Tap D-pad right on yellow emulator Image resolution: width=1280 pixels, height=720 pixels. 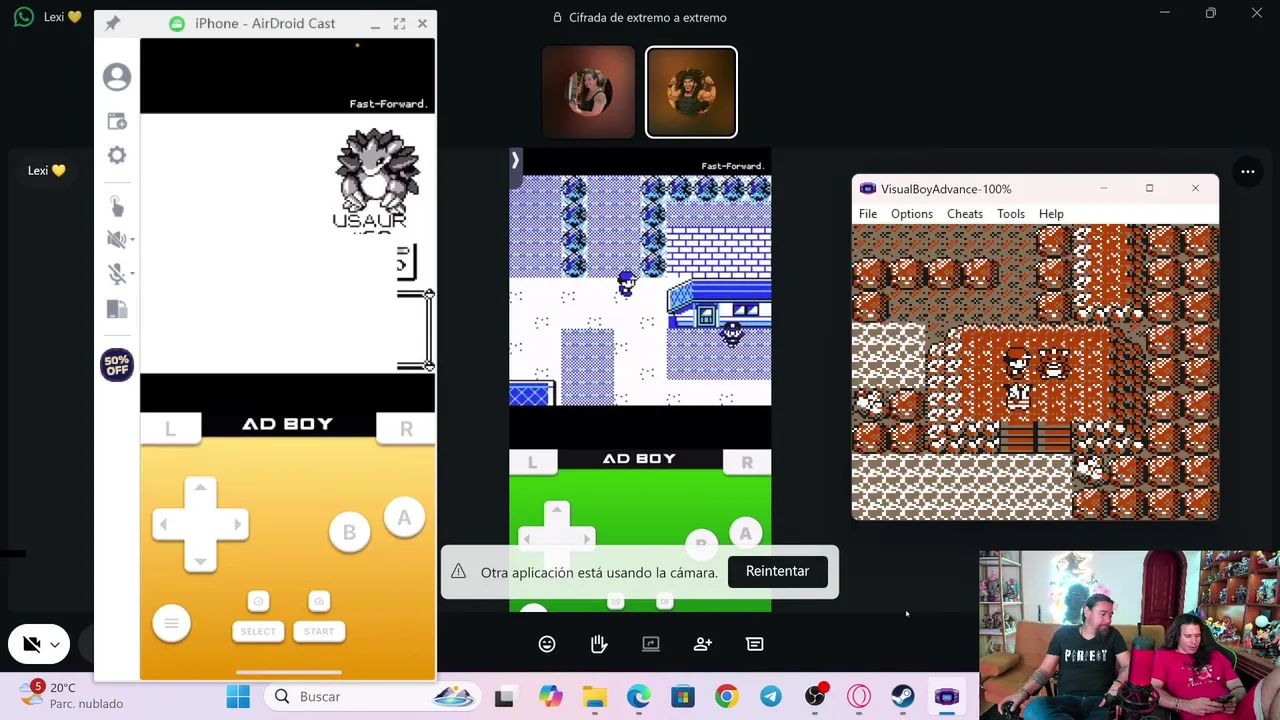pos(235,524)
